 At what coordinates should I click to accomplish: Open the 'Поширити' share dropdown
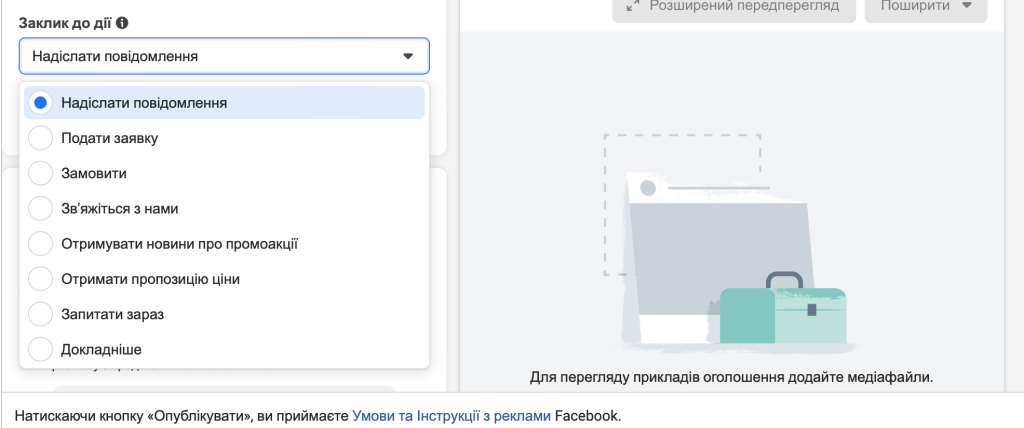click(x=925, y=7)
